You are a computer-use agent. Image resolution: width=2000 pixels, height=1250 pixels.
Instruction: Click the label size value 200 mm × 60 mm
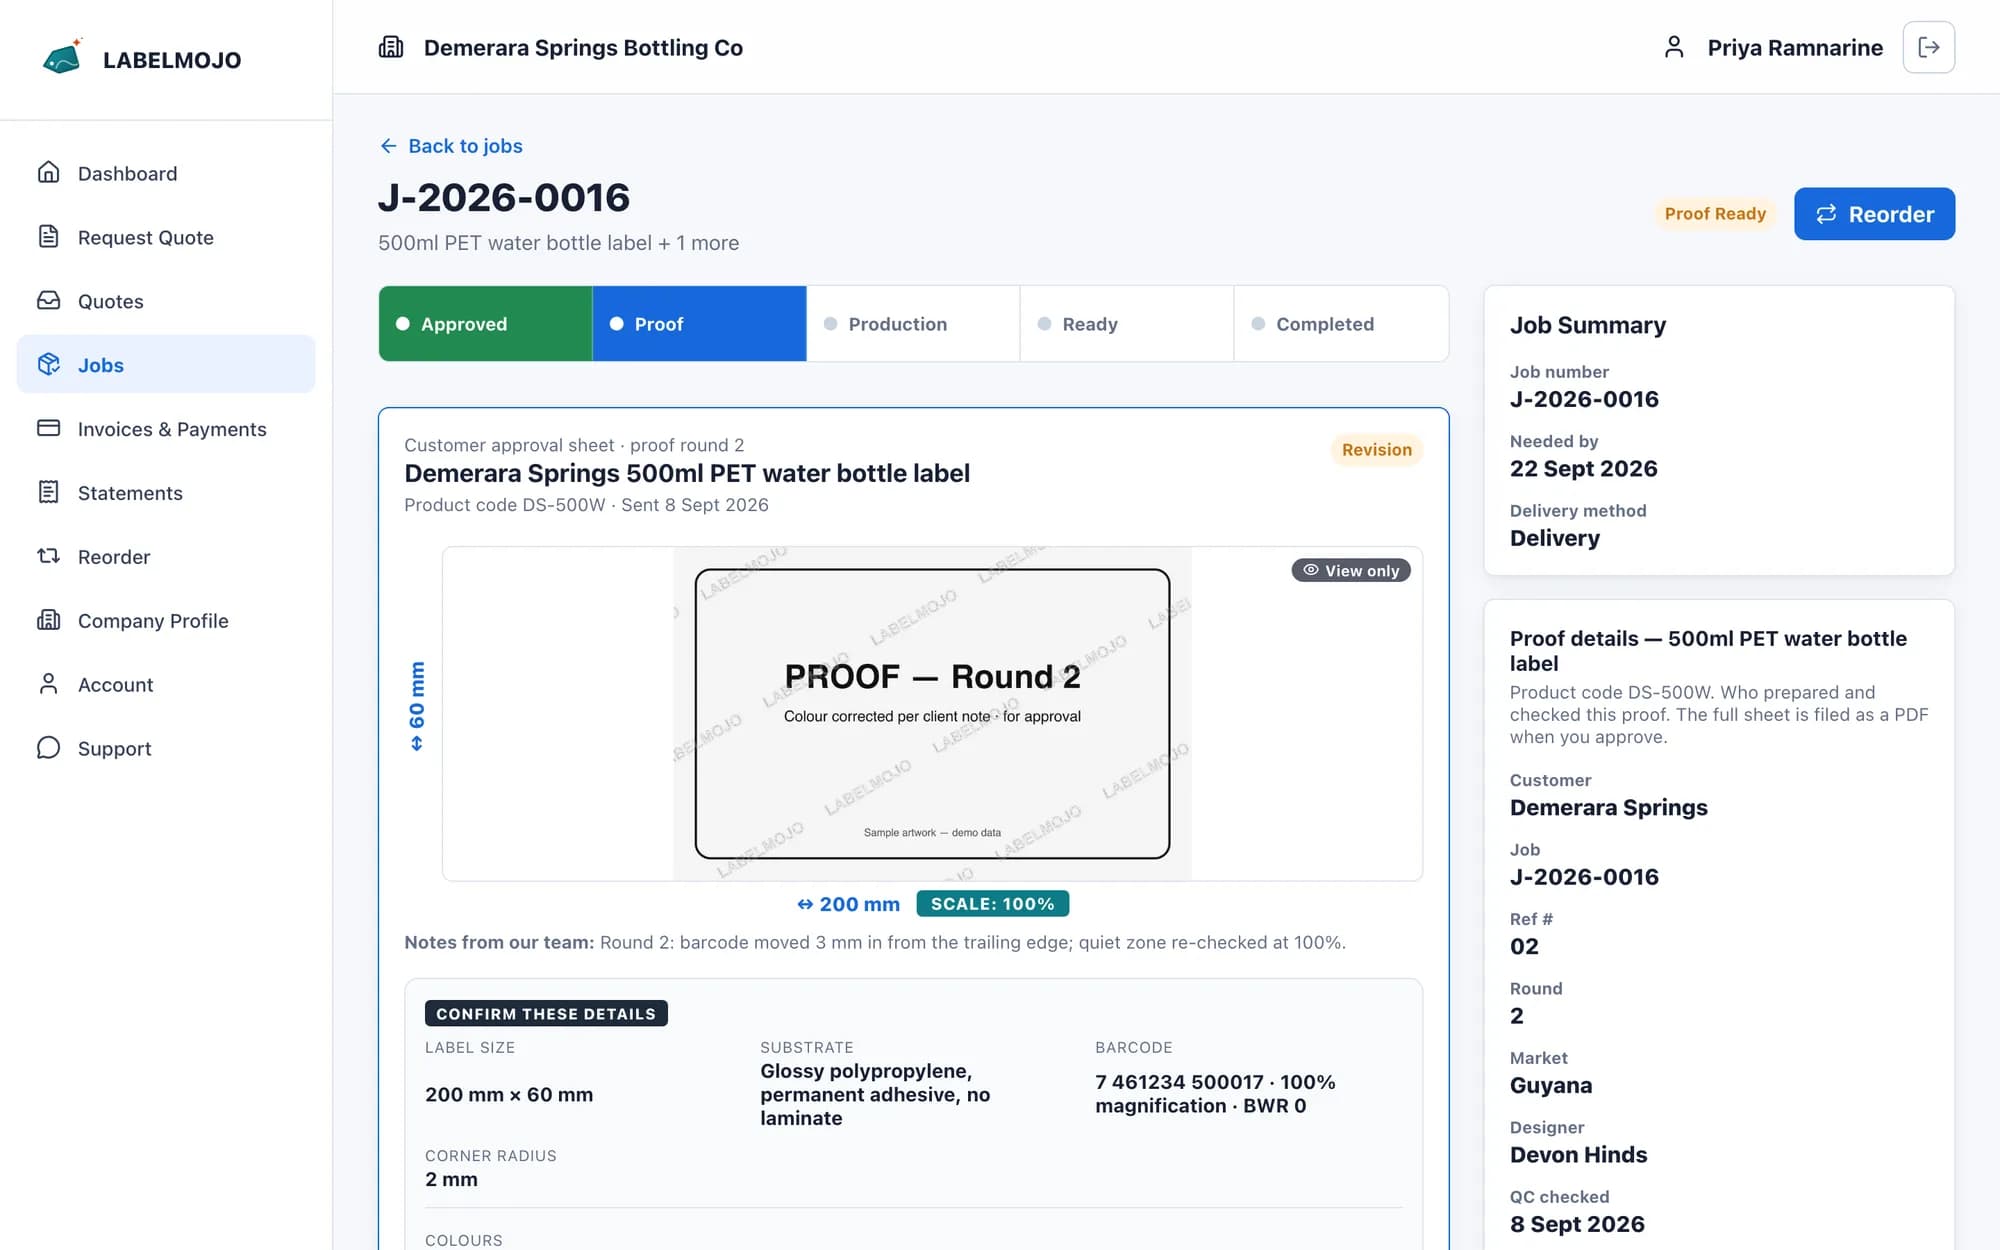coord(509,1095)
